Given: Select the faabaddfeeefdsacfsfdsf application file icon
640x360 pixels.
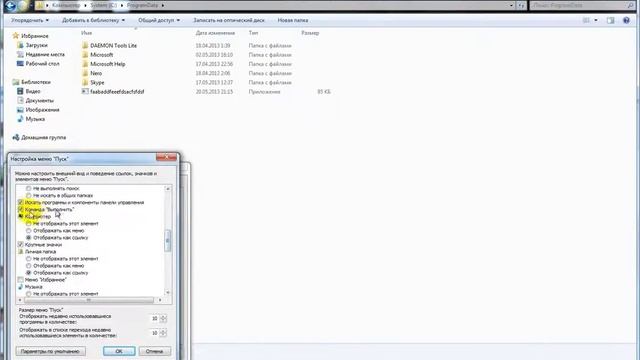Looking at the screenshot, I should pos(85,92).
